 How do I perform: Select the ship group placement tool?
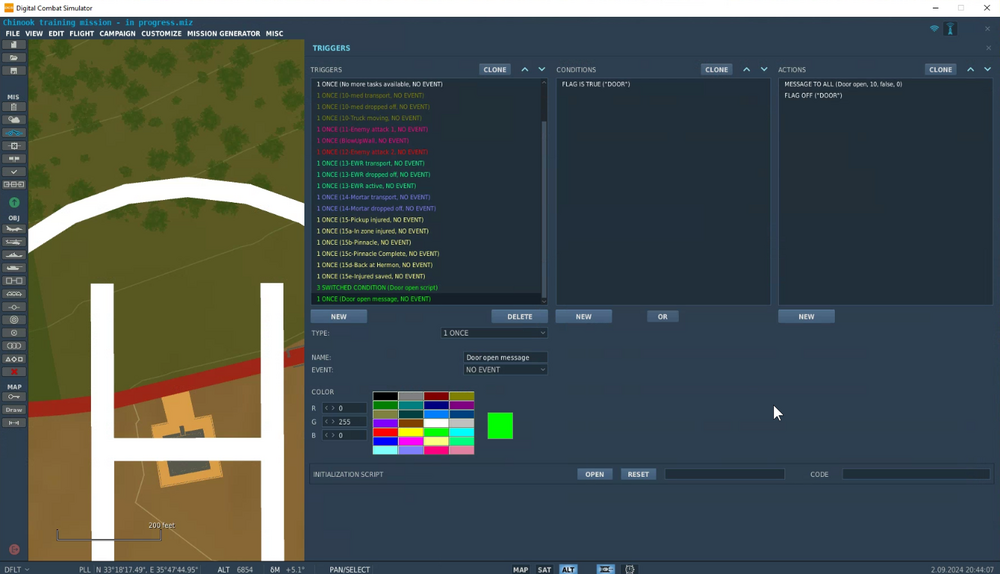pos(13,255)
